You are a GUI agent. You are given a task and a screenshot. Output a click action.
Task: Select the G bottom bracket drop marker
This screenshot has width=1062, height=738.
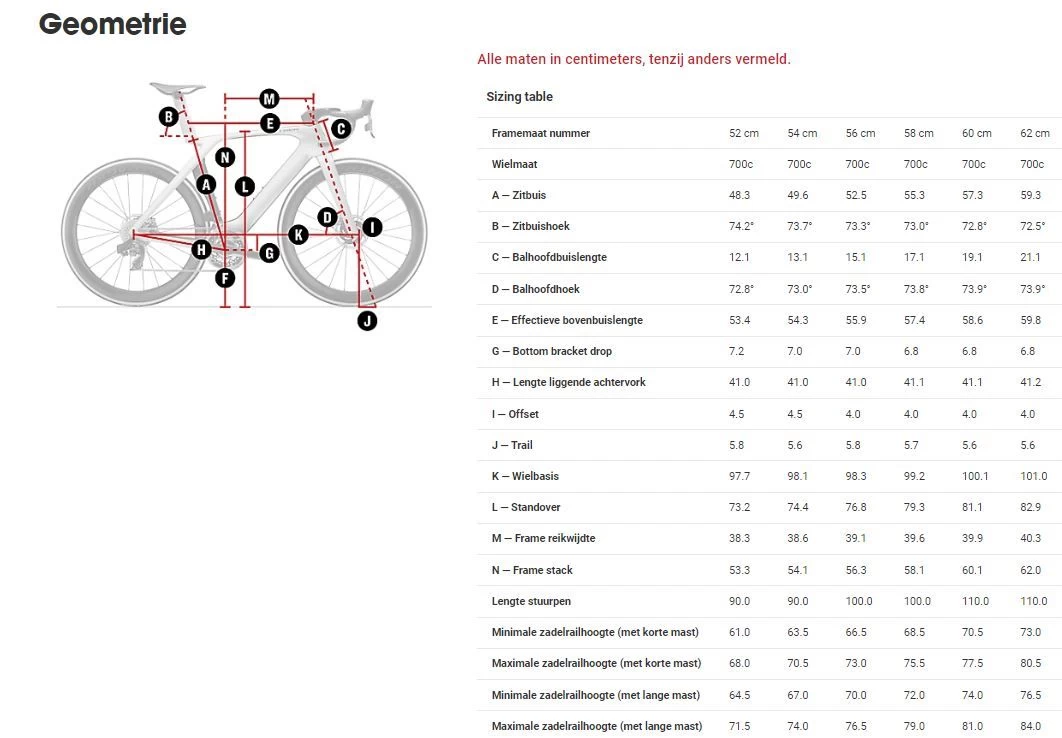point(268,253)
